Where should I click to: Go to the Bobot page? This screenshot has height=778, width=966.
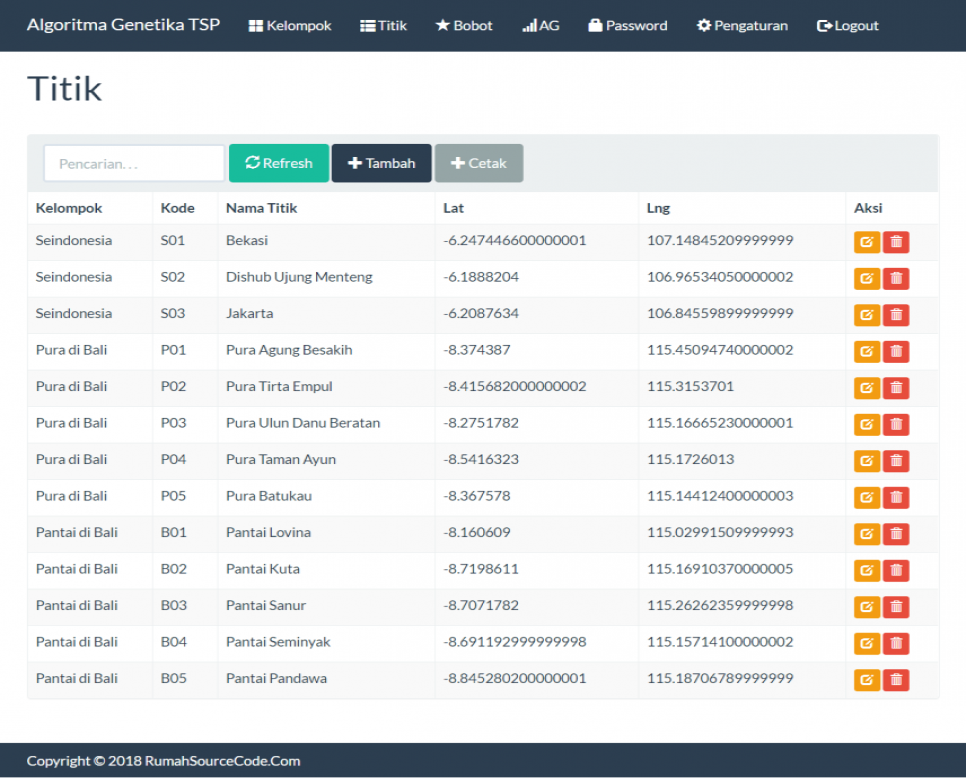pyautogui.click(x=464, y=26)
